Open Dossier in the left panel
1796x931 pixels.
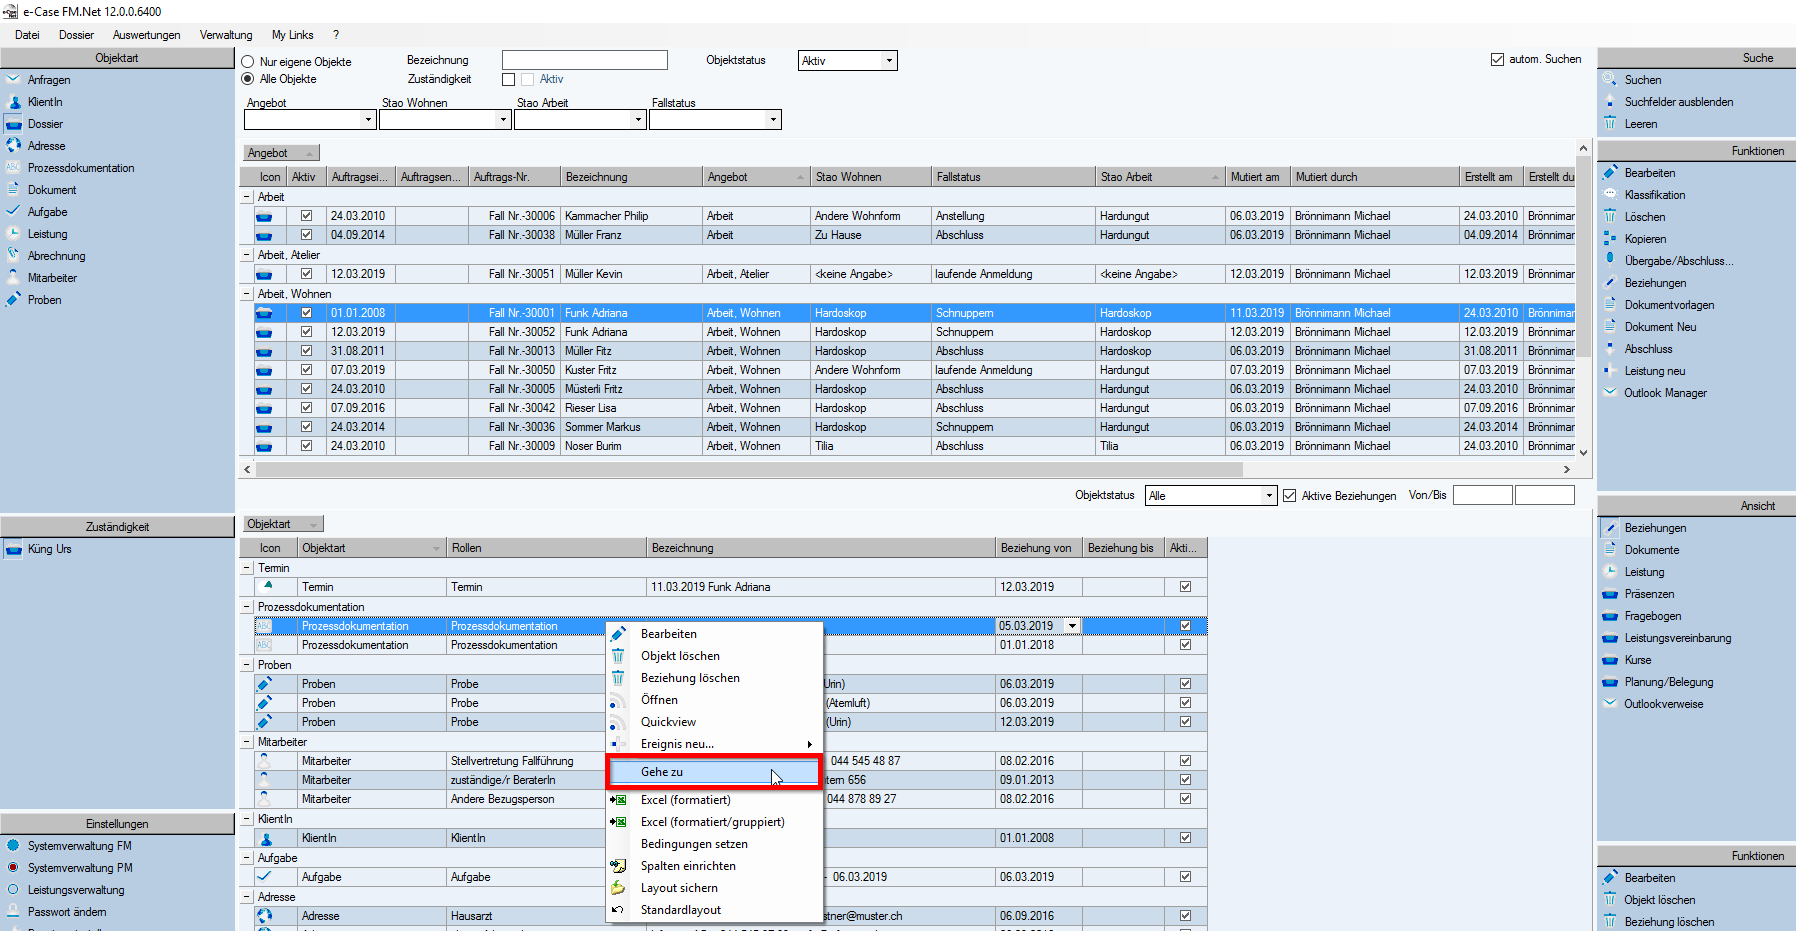point(45,124)
